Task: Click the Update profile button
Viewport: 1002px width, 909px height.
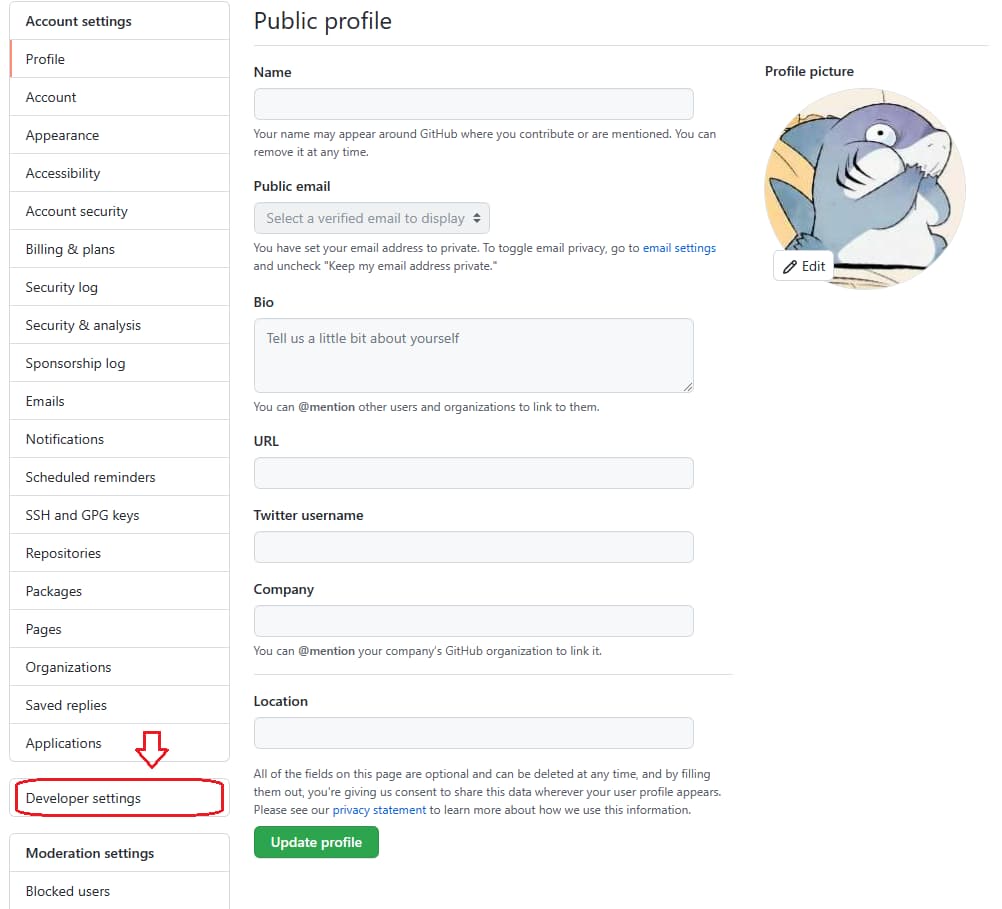Action: 316,842
